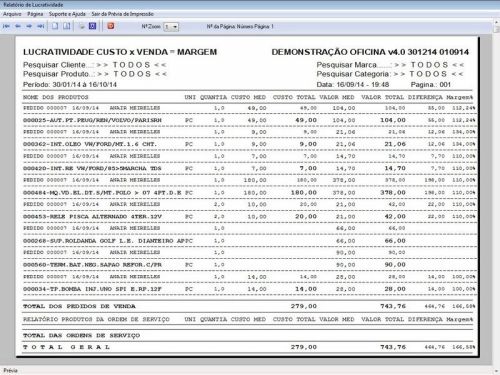Click the blue save icon
This screenshot has width=500, height=375.
pyautogui.click(x=93, y=26)
